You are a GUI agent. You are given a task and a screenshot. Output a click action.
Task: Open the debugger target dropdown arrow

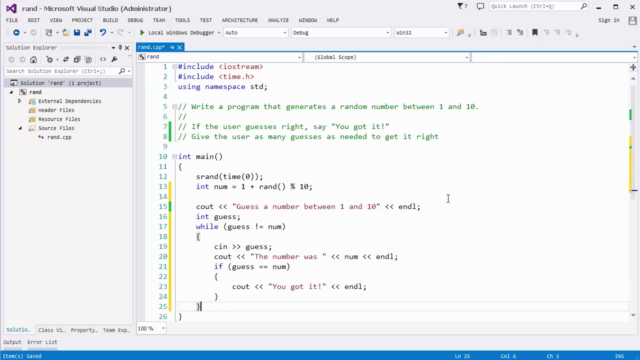point(219,33)
